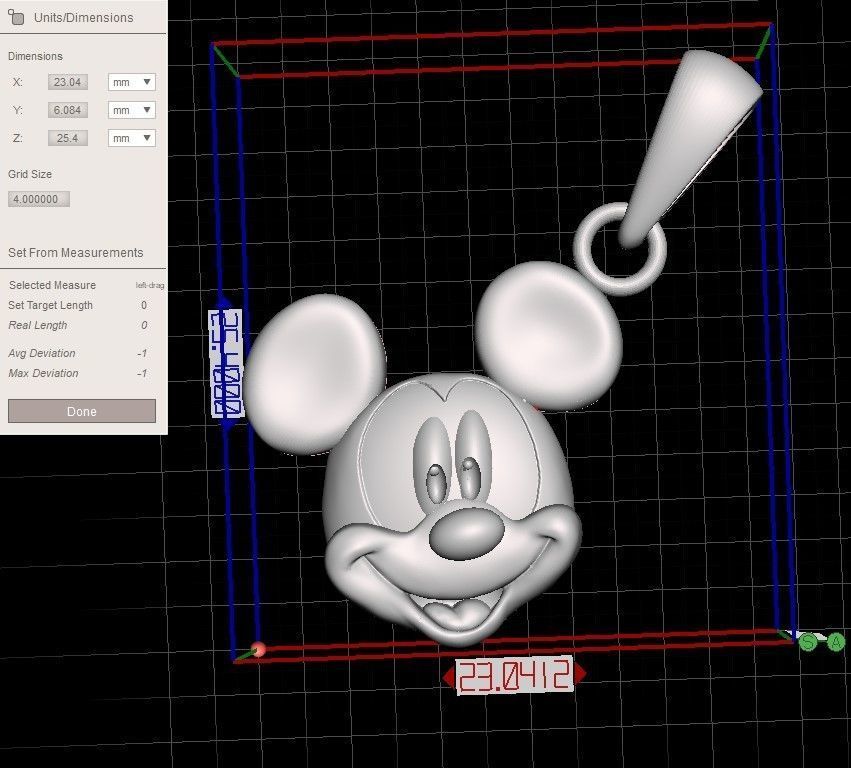Click the Real Length value
This screenshot has height=768, width=851.
(x=144, y=325)
